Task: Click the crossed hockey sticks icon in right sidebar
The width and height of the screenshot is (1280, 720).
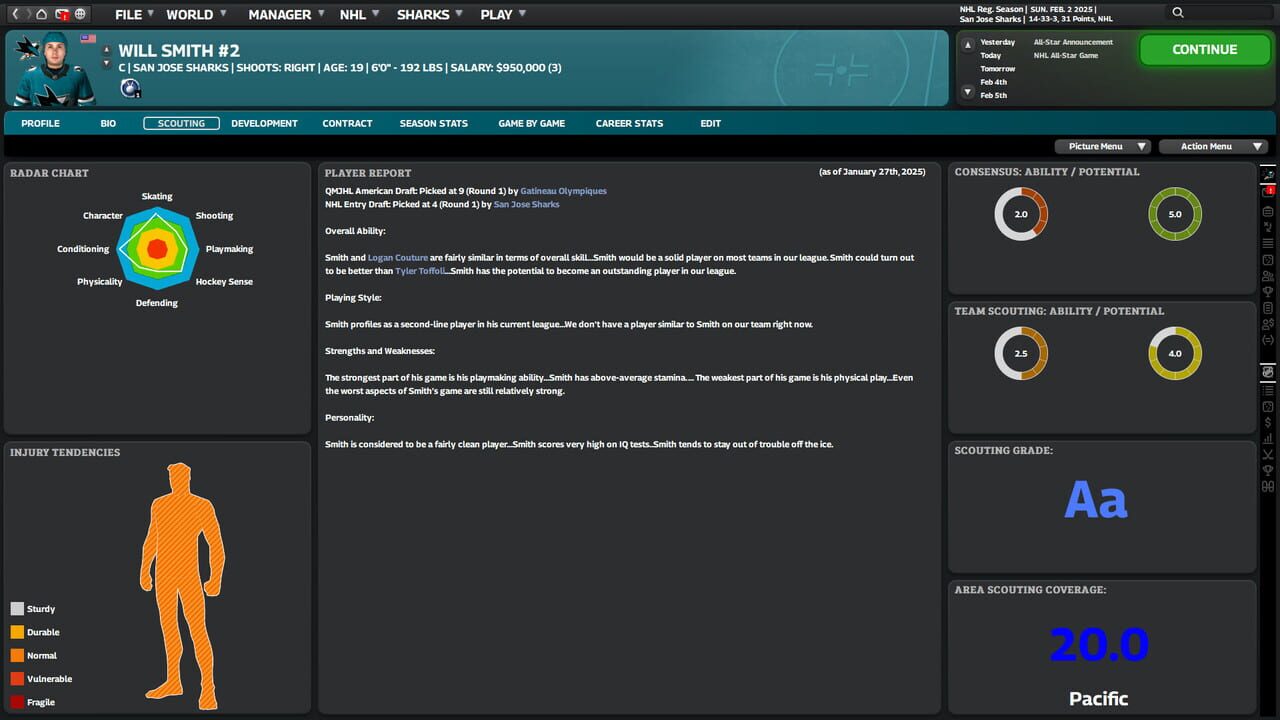Action: pos(1266,455)
